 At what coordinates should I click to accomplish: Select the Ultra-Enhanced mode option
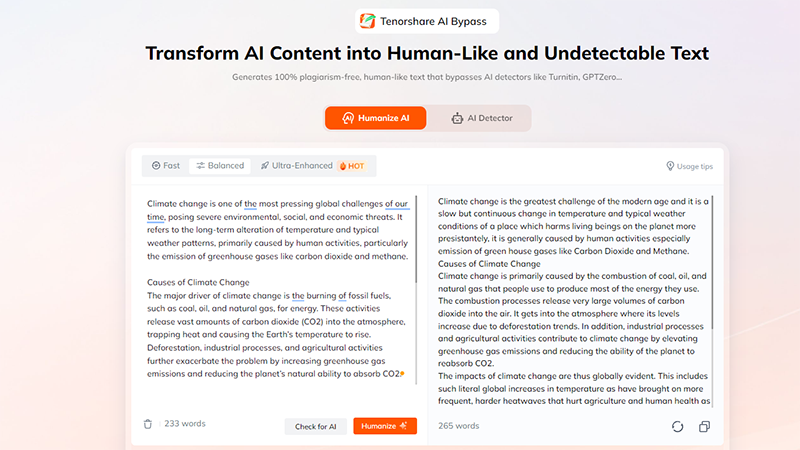click(297, 166)
